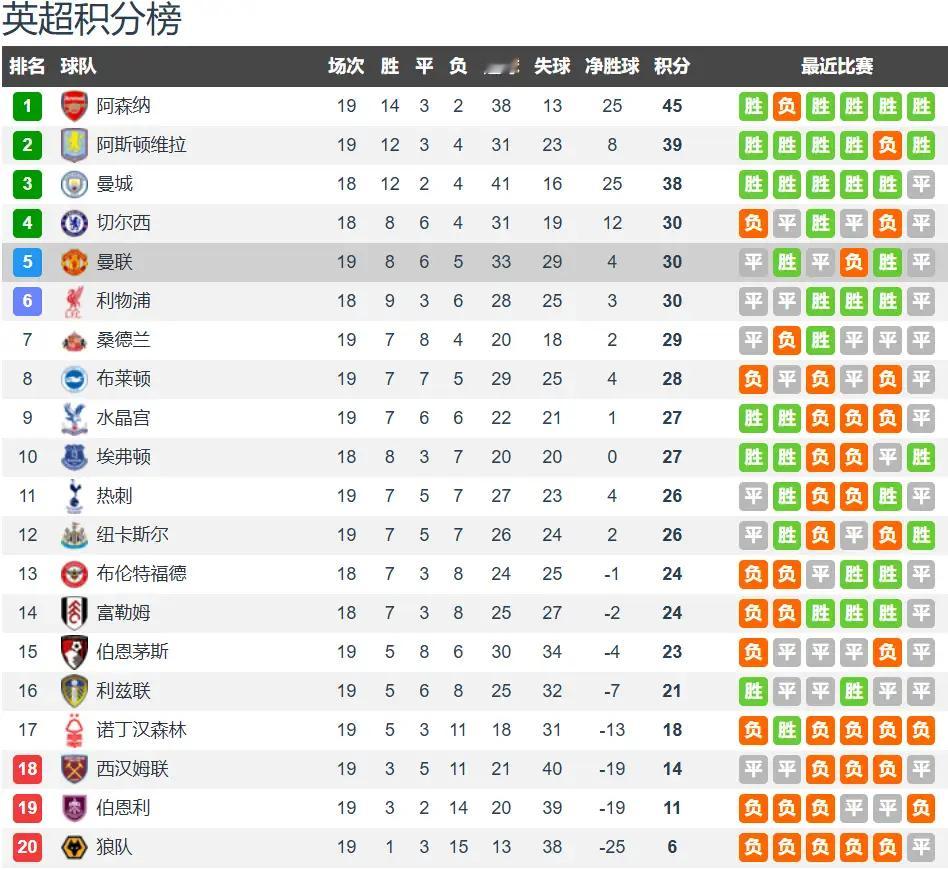Click Arsenal's orange 负 recent match badge
The height and width of the screenshot is (870, 948).
pyautogui.click(x=787, y=106)
